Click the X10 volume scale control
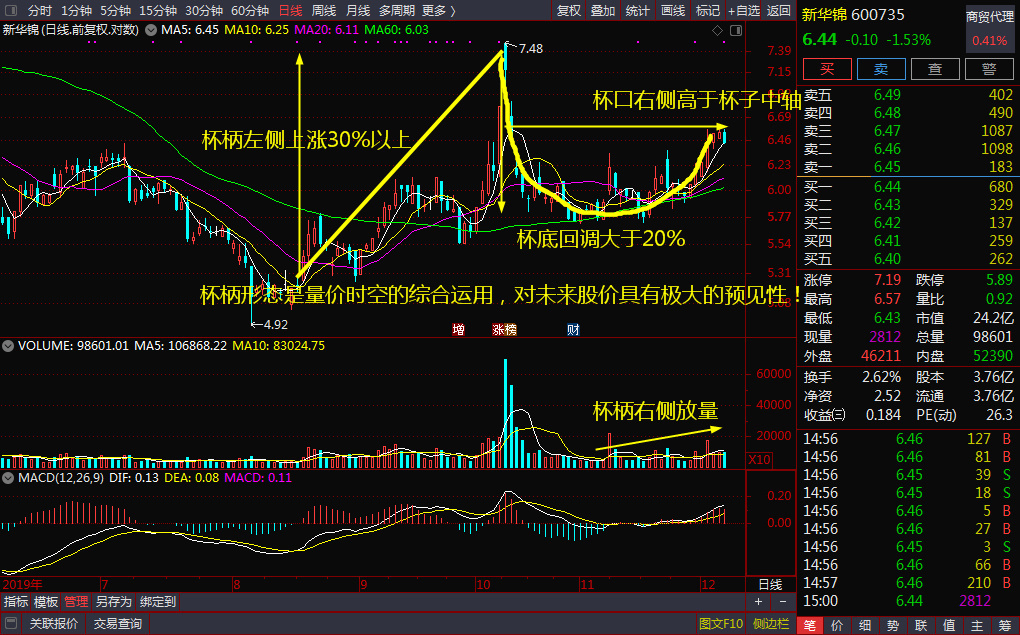The height and width of the screenshot is (635, 1020). coord(760,460)
